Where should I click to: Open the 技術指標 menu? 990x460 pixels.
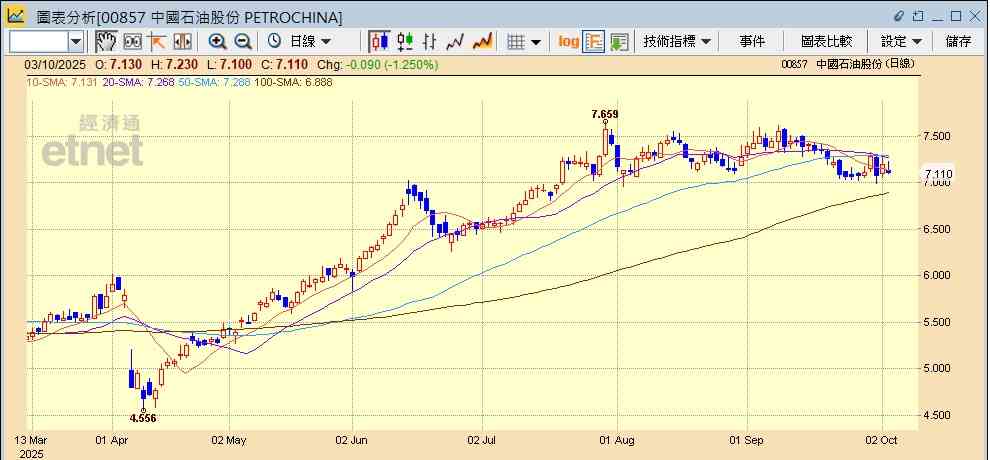coord(677,41)
